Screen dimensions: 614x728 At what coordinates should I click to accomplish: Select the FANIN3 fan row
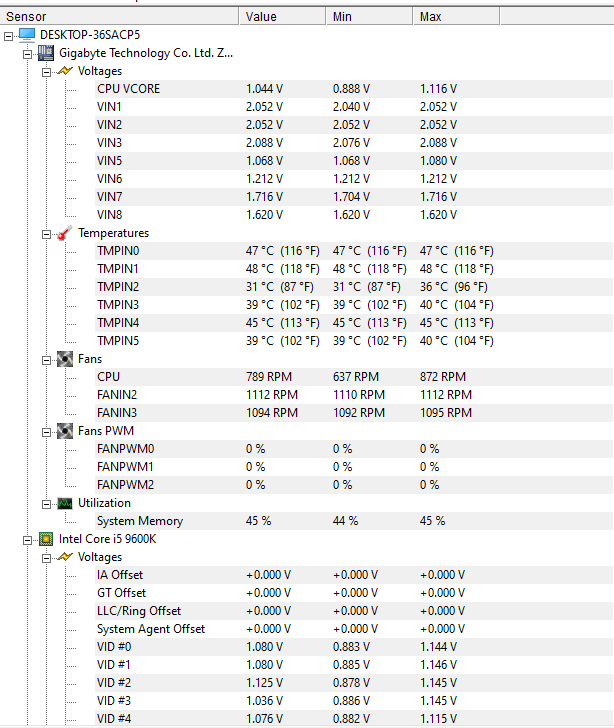tap(354, 413)
